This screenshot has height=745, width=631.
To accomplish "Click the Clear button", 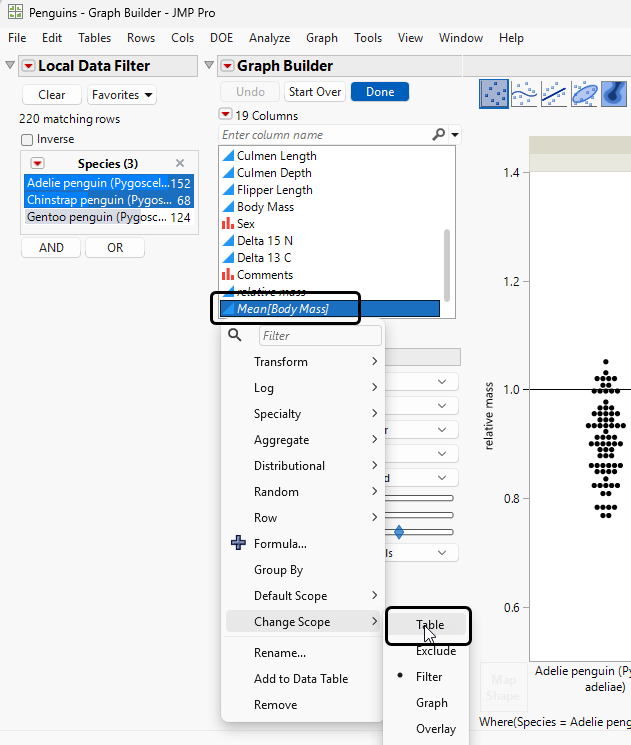I will [52, 95].
